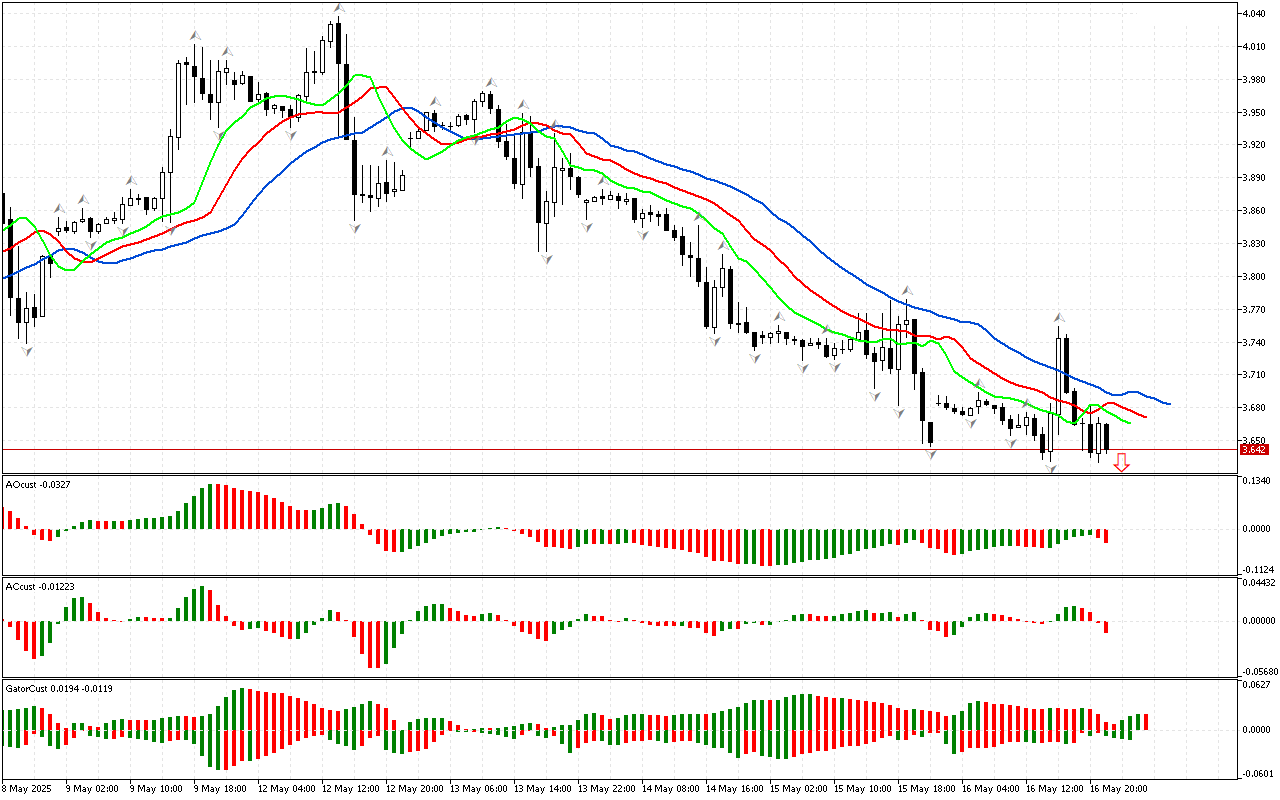Select the right end of the red Alligator teeth line

click(x=1145, y=417)
